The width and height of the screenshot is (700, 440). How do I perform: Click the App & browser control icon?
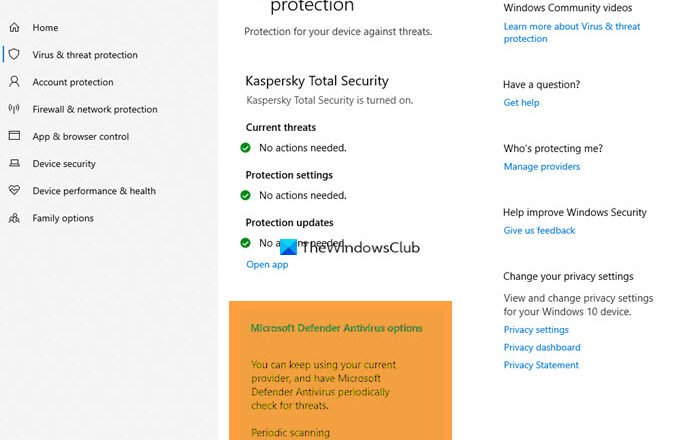click(x=14, y=136)
